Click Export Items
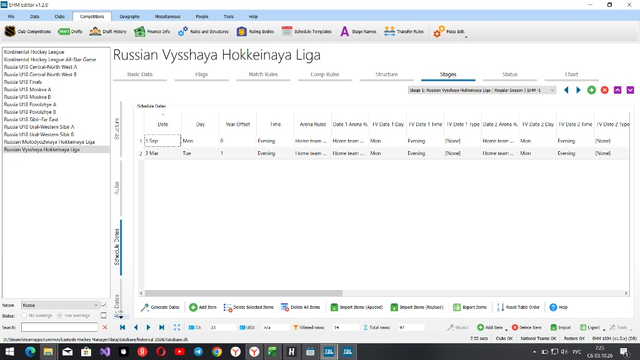Viewport: 640px width, 360px height. [470, 307]
